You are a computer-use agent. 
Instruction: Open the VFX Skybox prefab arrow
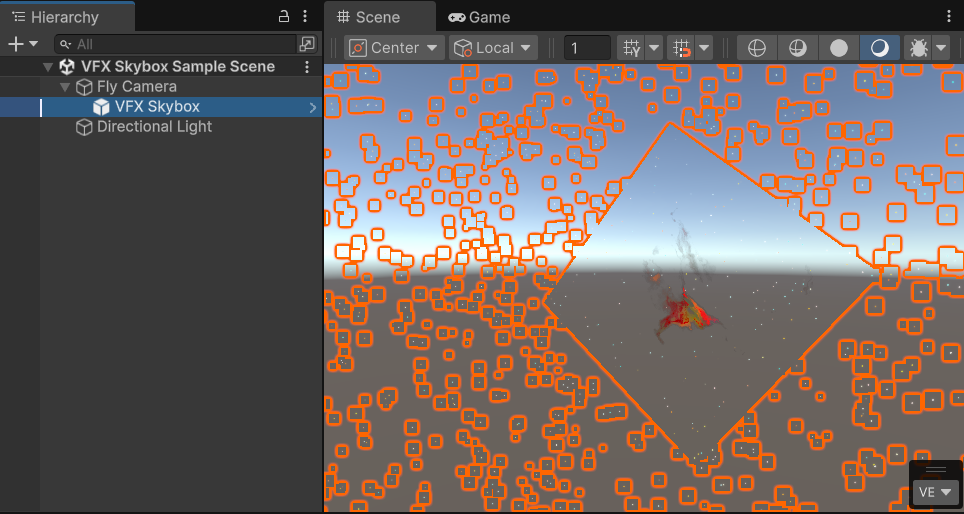click(313, 107)
